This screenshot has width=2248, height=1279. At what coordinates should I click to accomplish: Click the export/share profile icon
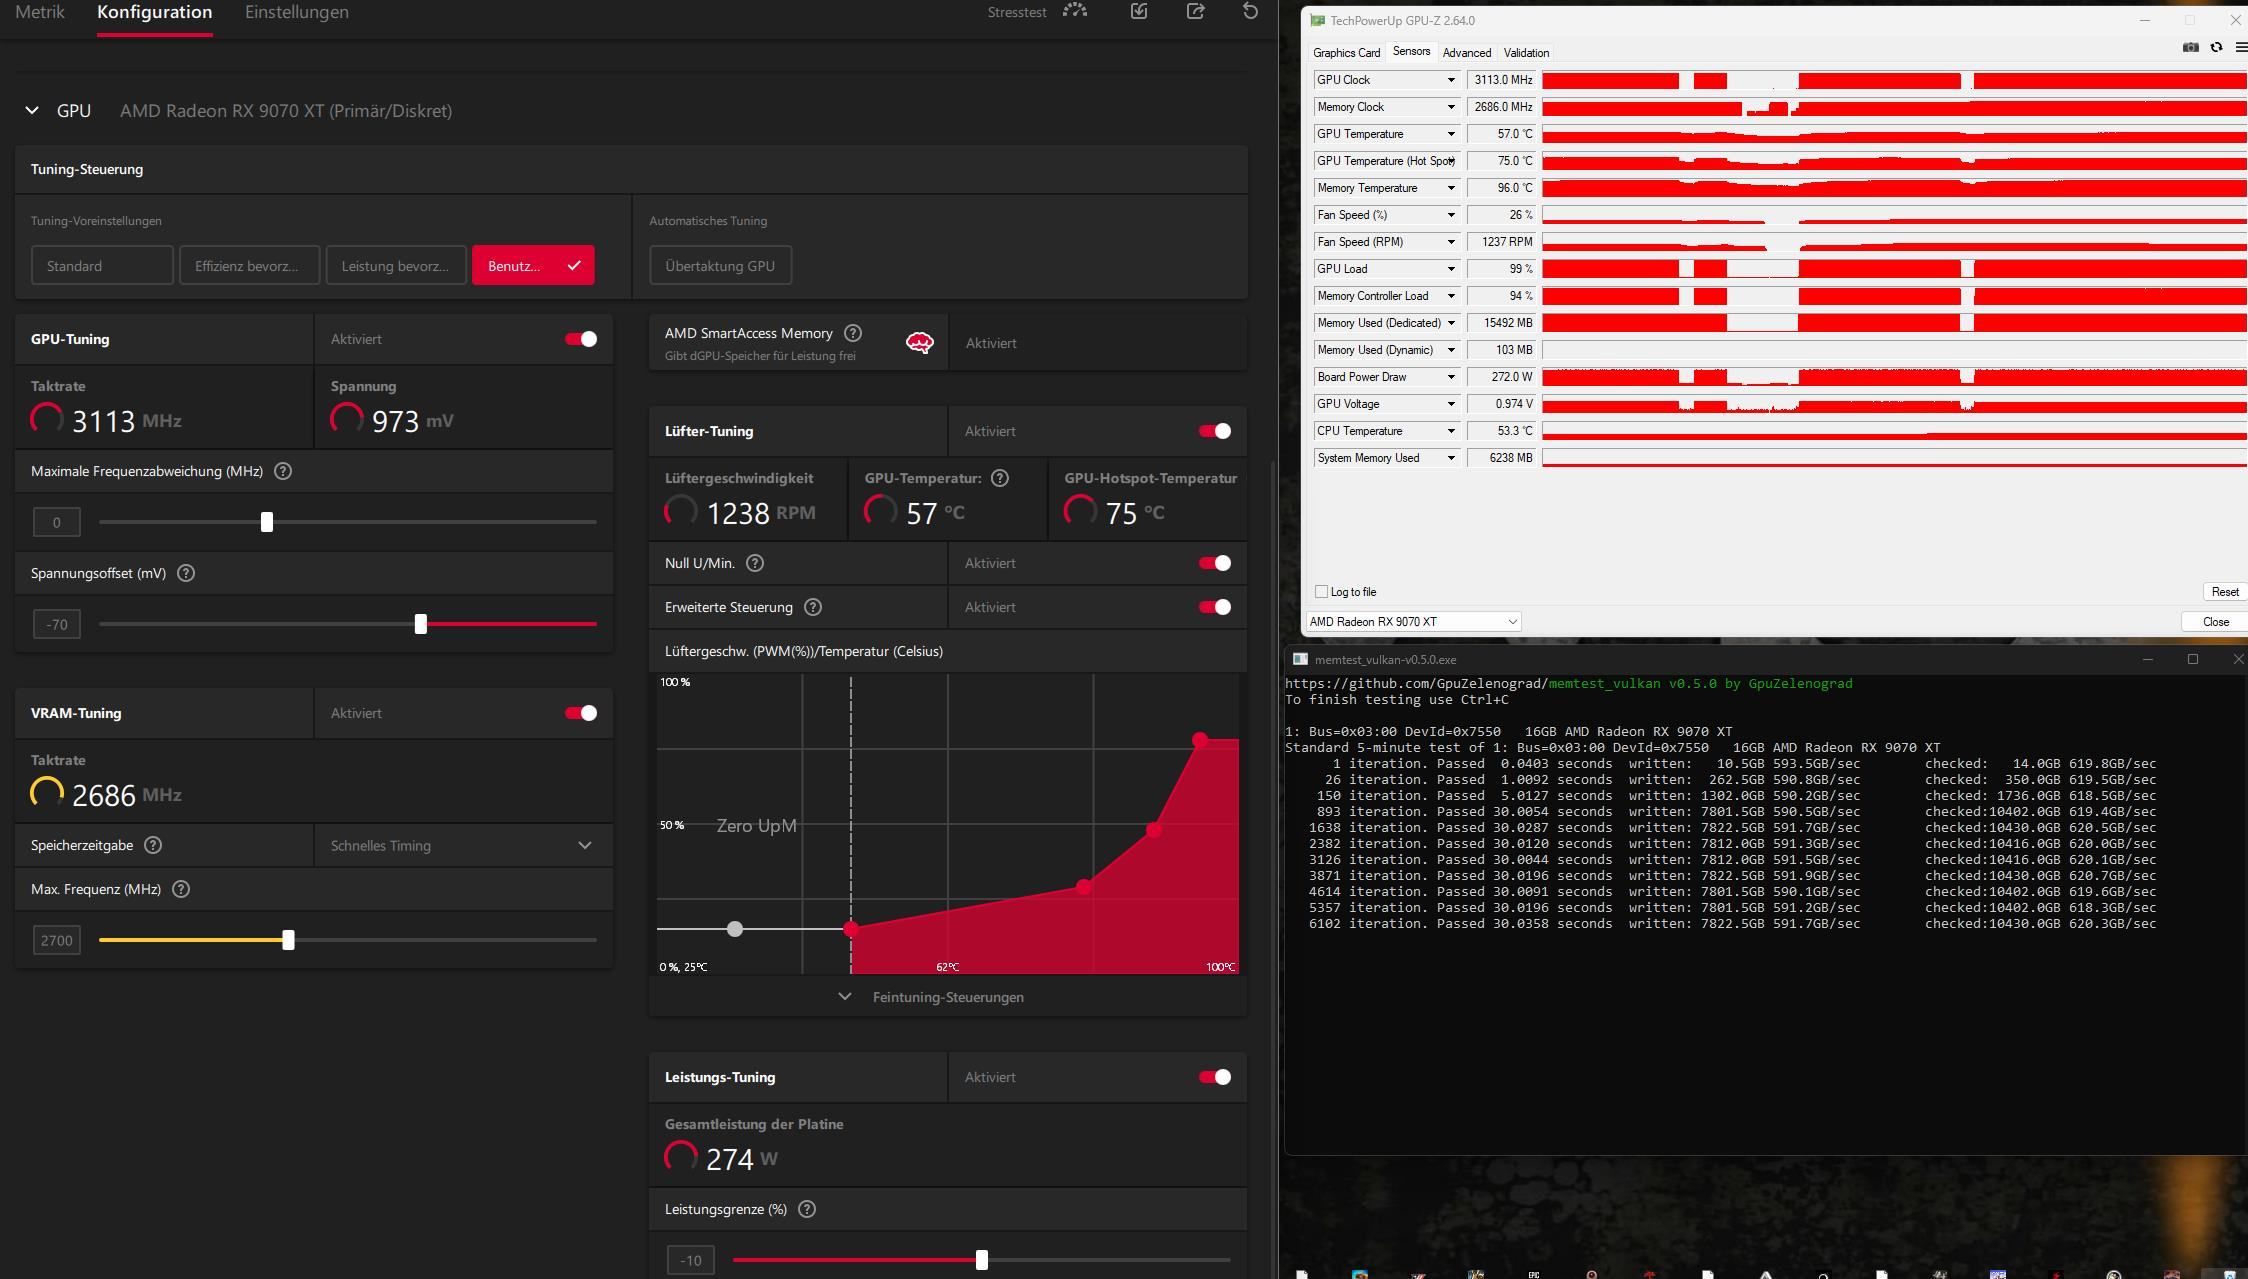click(x=1195, y=11)
